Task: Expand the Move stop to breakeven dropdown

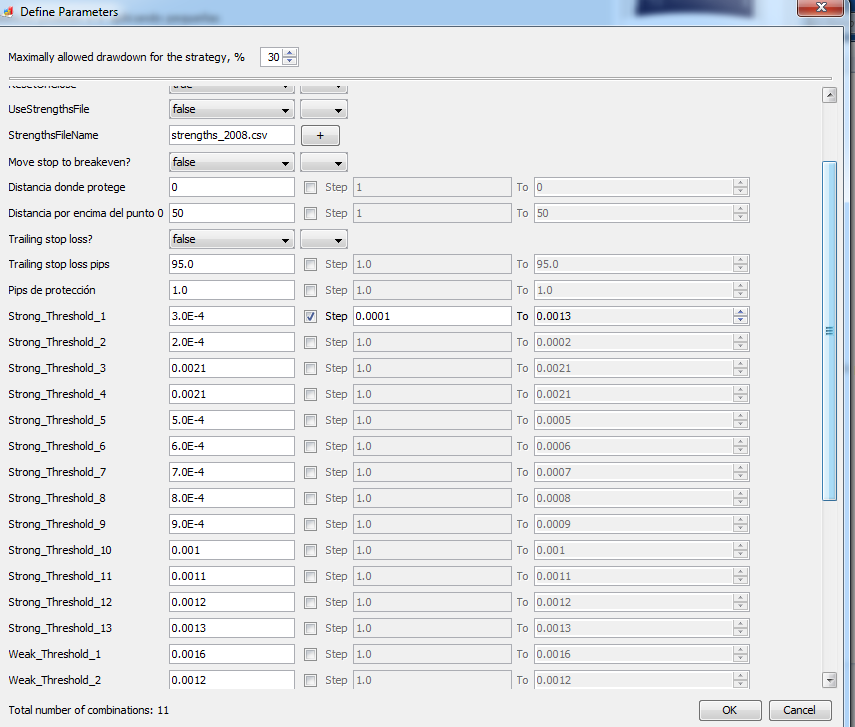Action: coord(232,161)
